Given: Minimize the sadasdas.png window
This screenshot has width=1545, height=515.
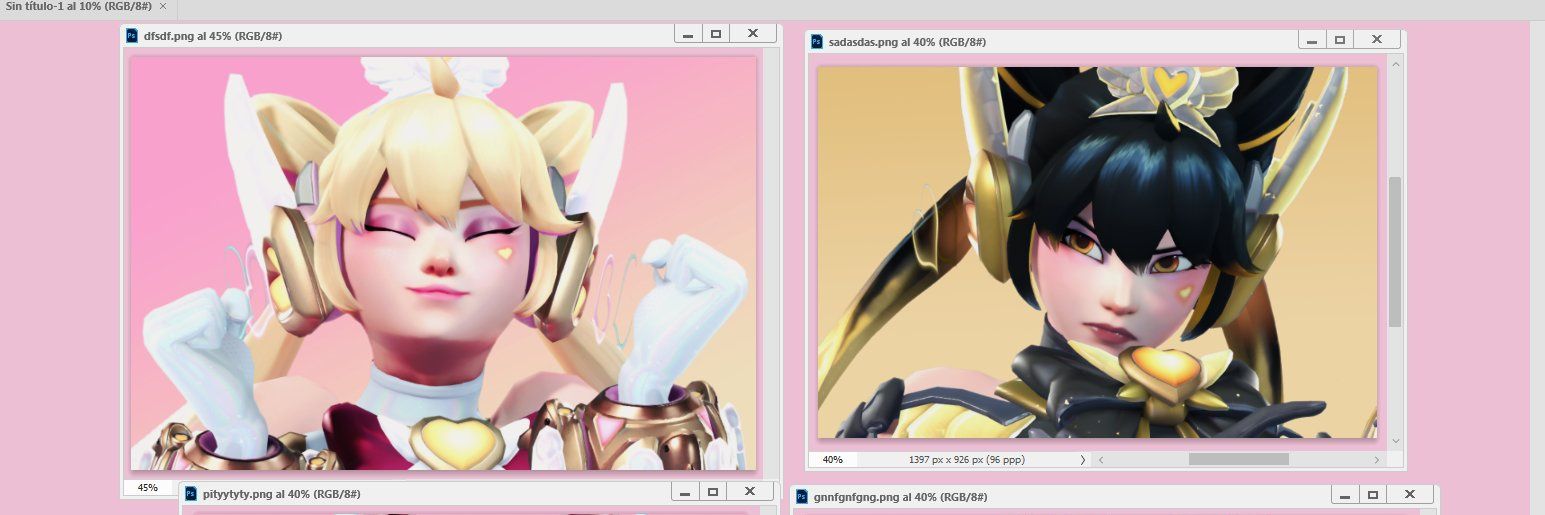Looking at the screenshot, I should pos(1312,40).
